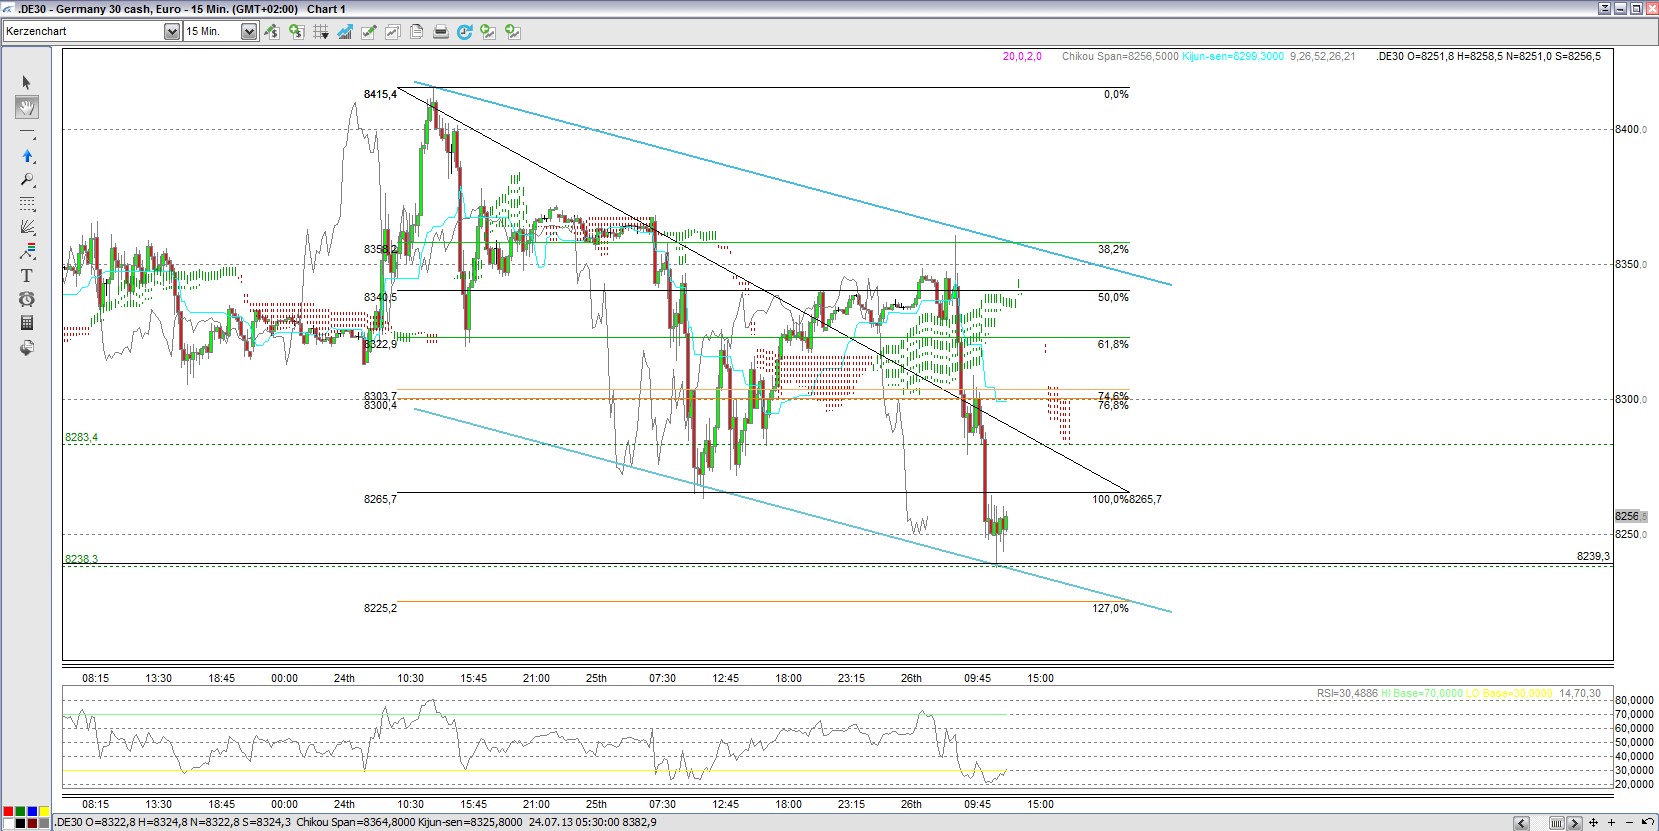
Task: Pick the text annotation tool
Action: click(x=27, y=275)
